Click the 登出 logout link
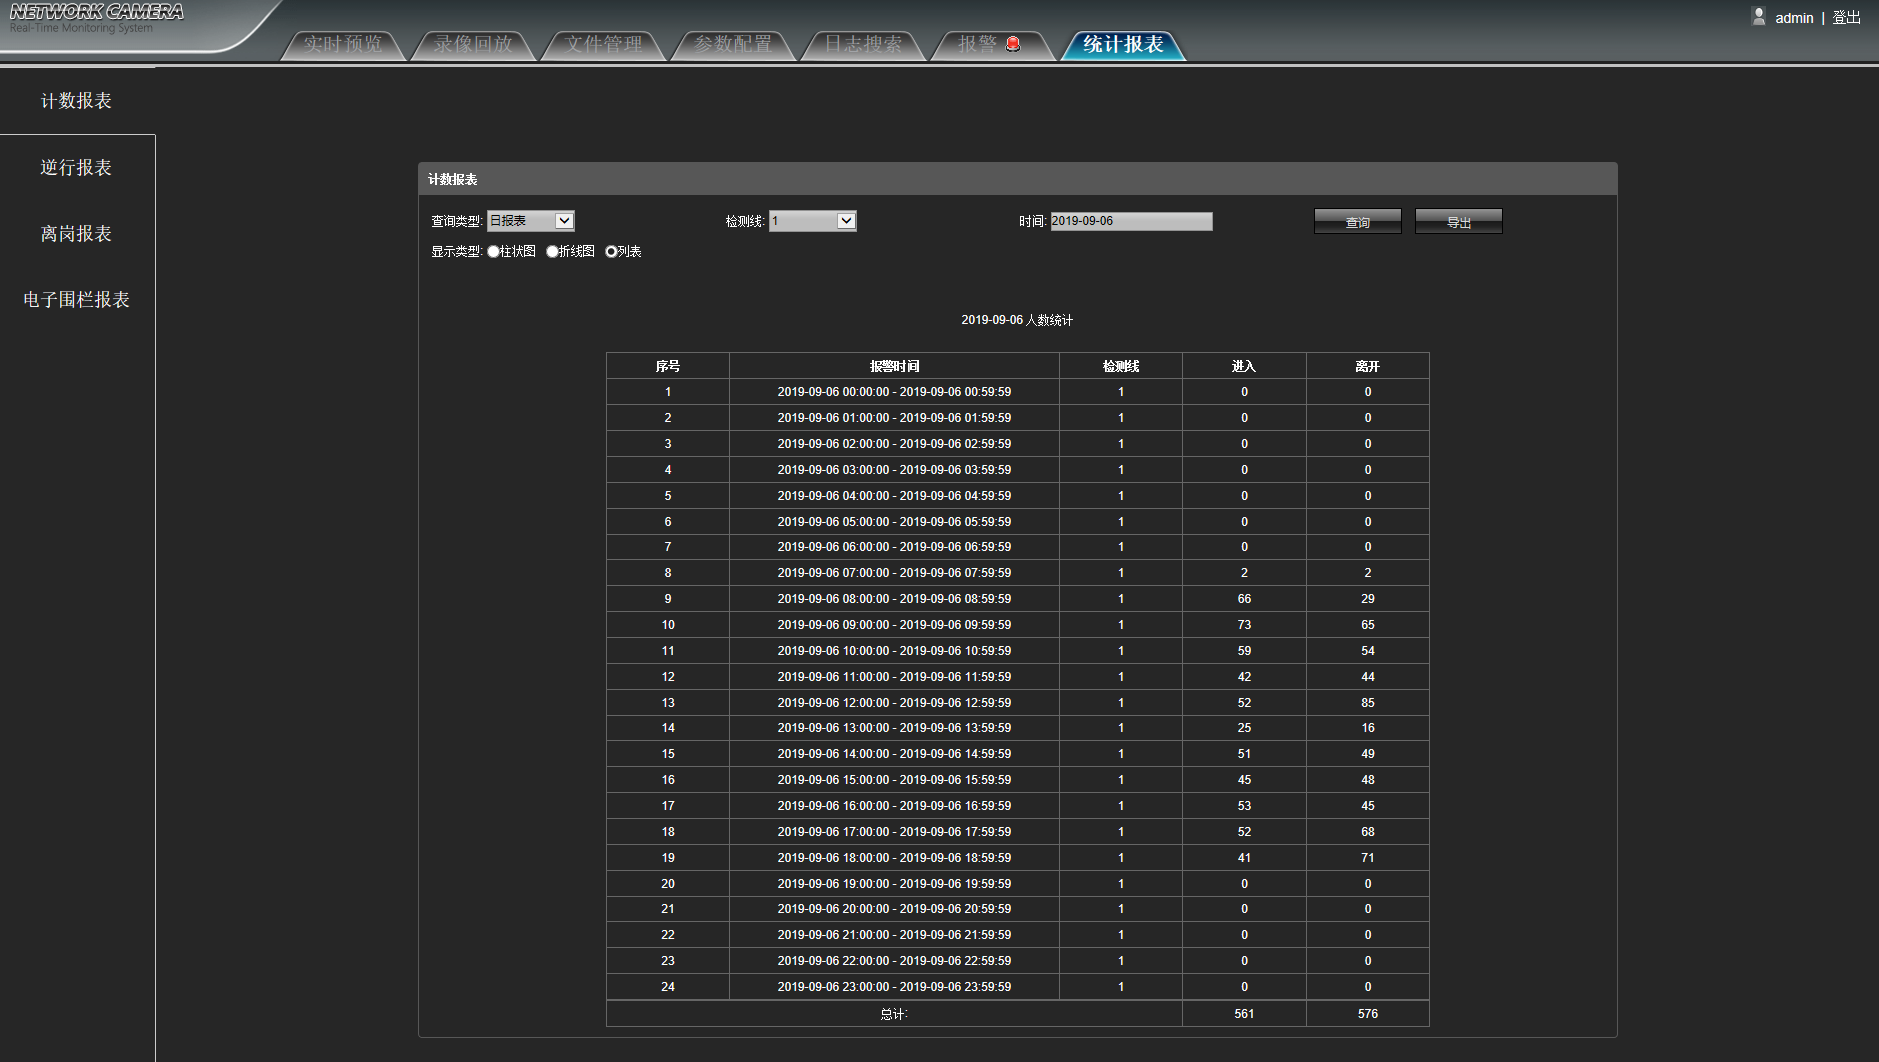Image resolution: width=1879 pixels, height=1062 pixels. [1846, 18]
